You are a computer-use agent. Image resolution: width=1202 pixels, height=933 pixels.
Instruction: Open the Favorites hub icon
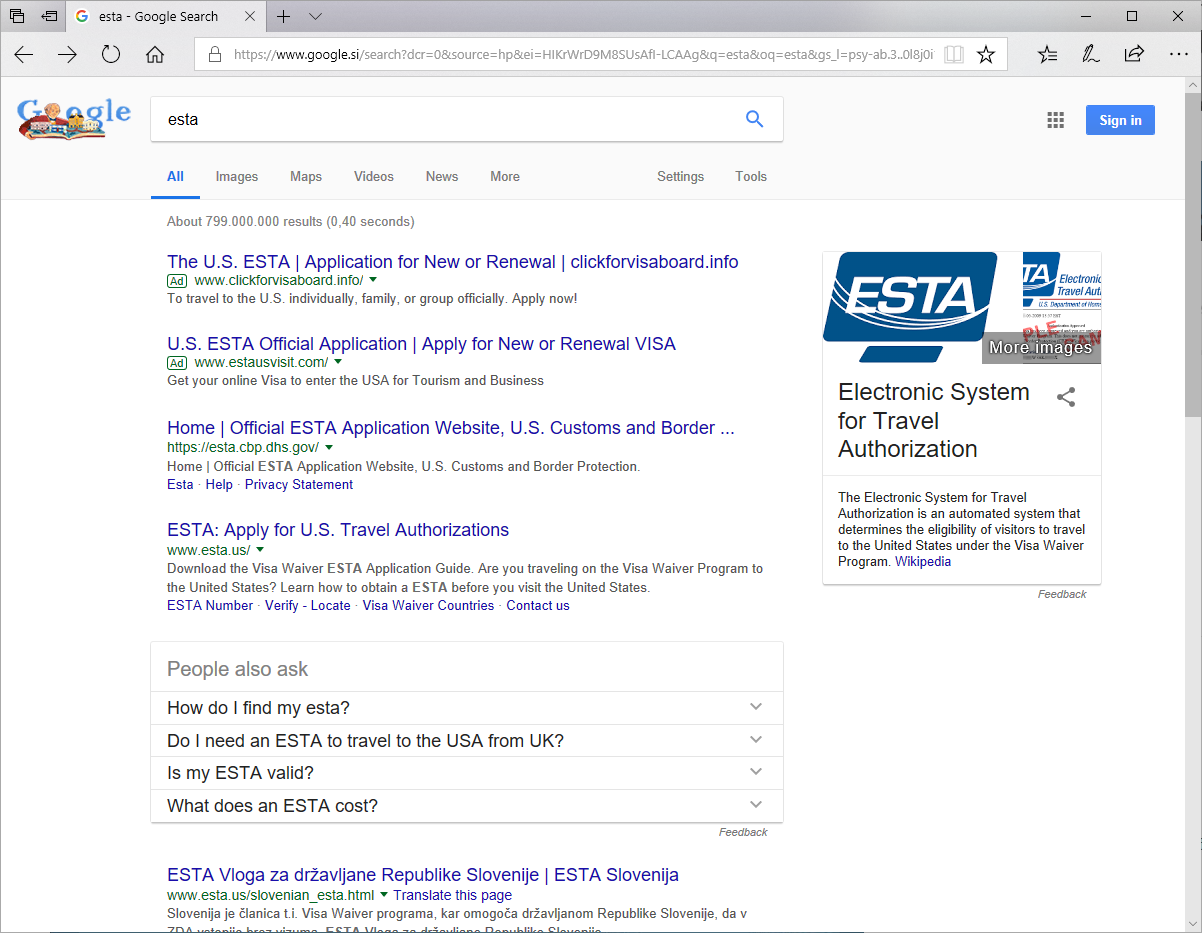pyautogui.click(x=1047, y=55)
